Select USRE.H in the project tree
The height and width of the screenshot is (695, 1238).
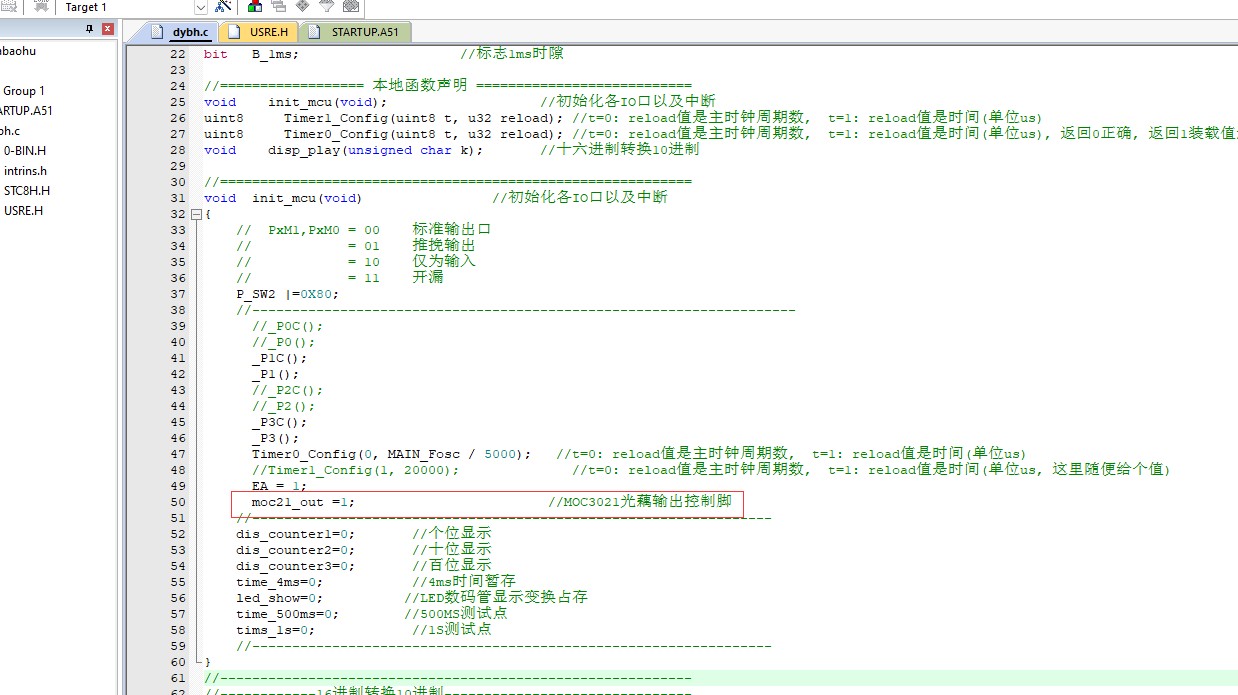coord(23,211)
